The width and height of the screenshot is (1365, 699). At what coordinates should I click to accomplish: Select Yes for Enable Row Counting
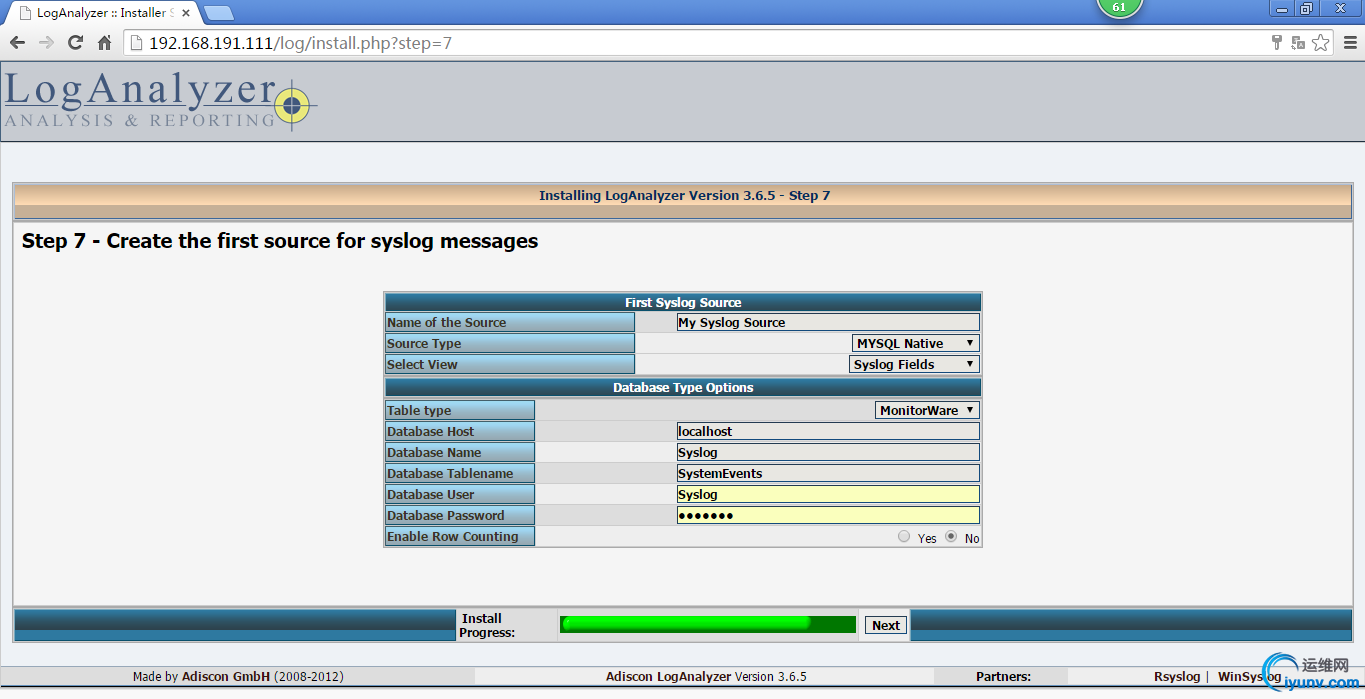[904, 537]
